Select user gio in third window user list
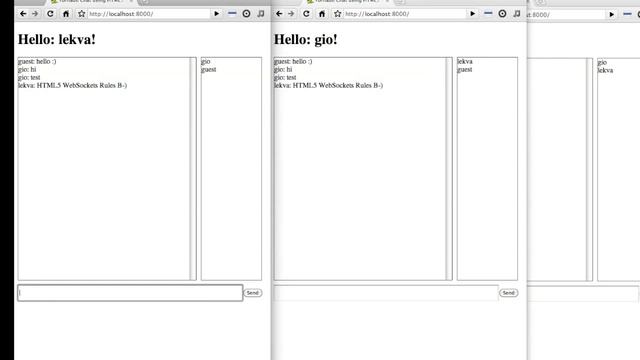The height and width of the screenshot is (360, 640). pyautogui.click(x=602, y=62)
